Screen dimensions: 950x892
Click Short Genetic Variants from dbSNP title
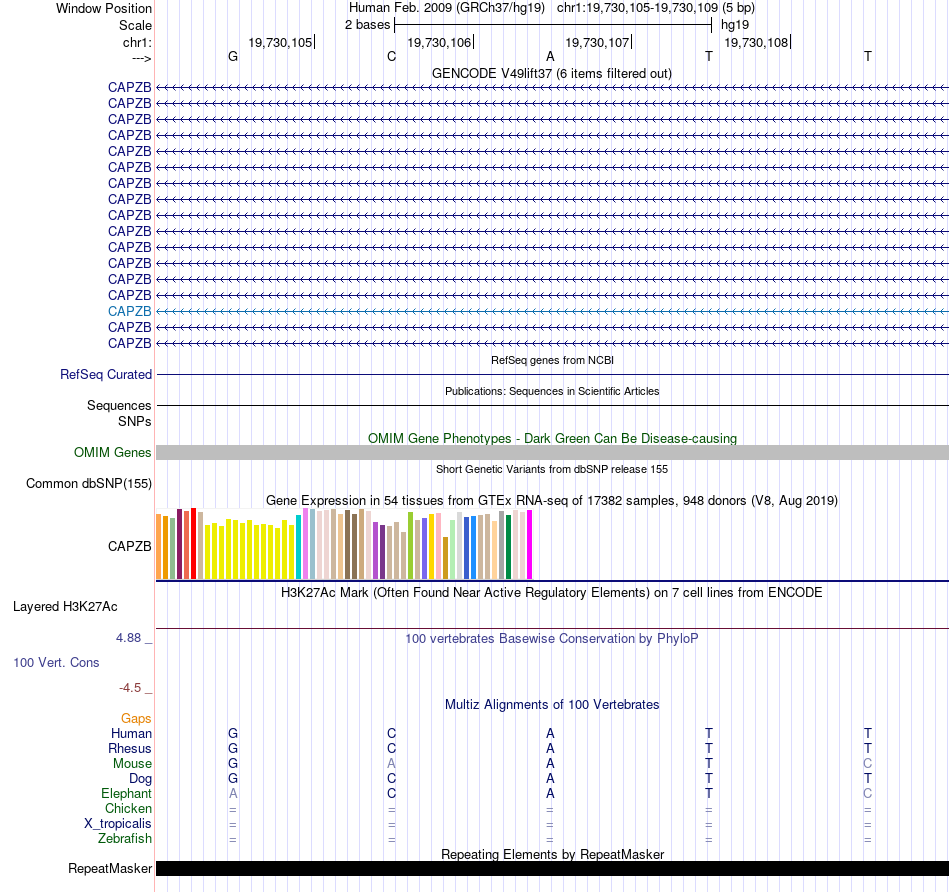[x=552, y=469]
